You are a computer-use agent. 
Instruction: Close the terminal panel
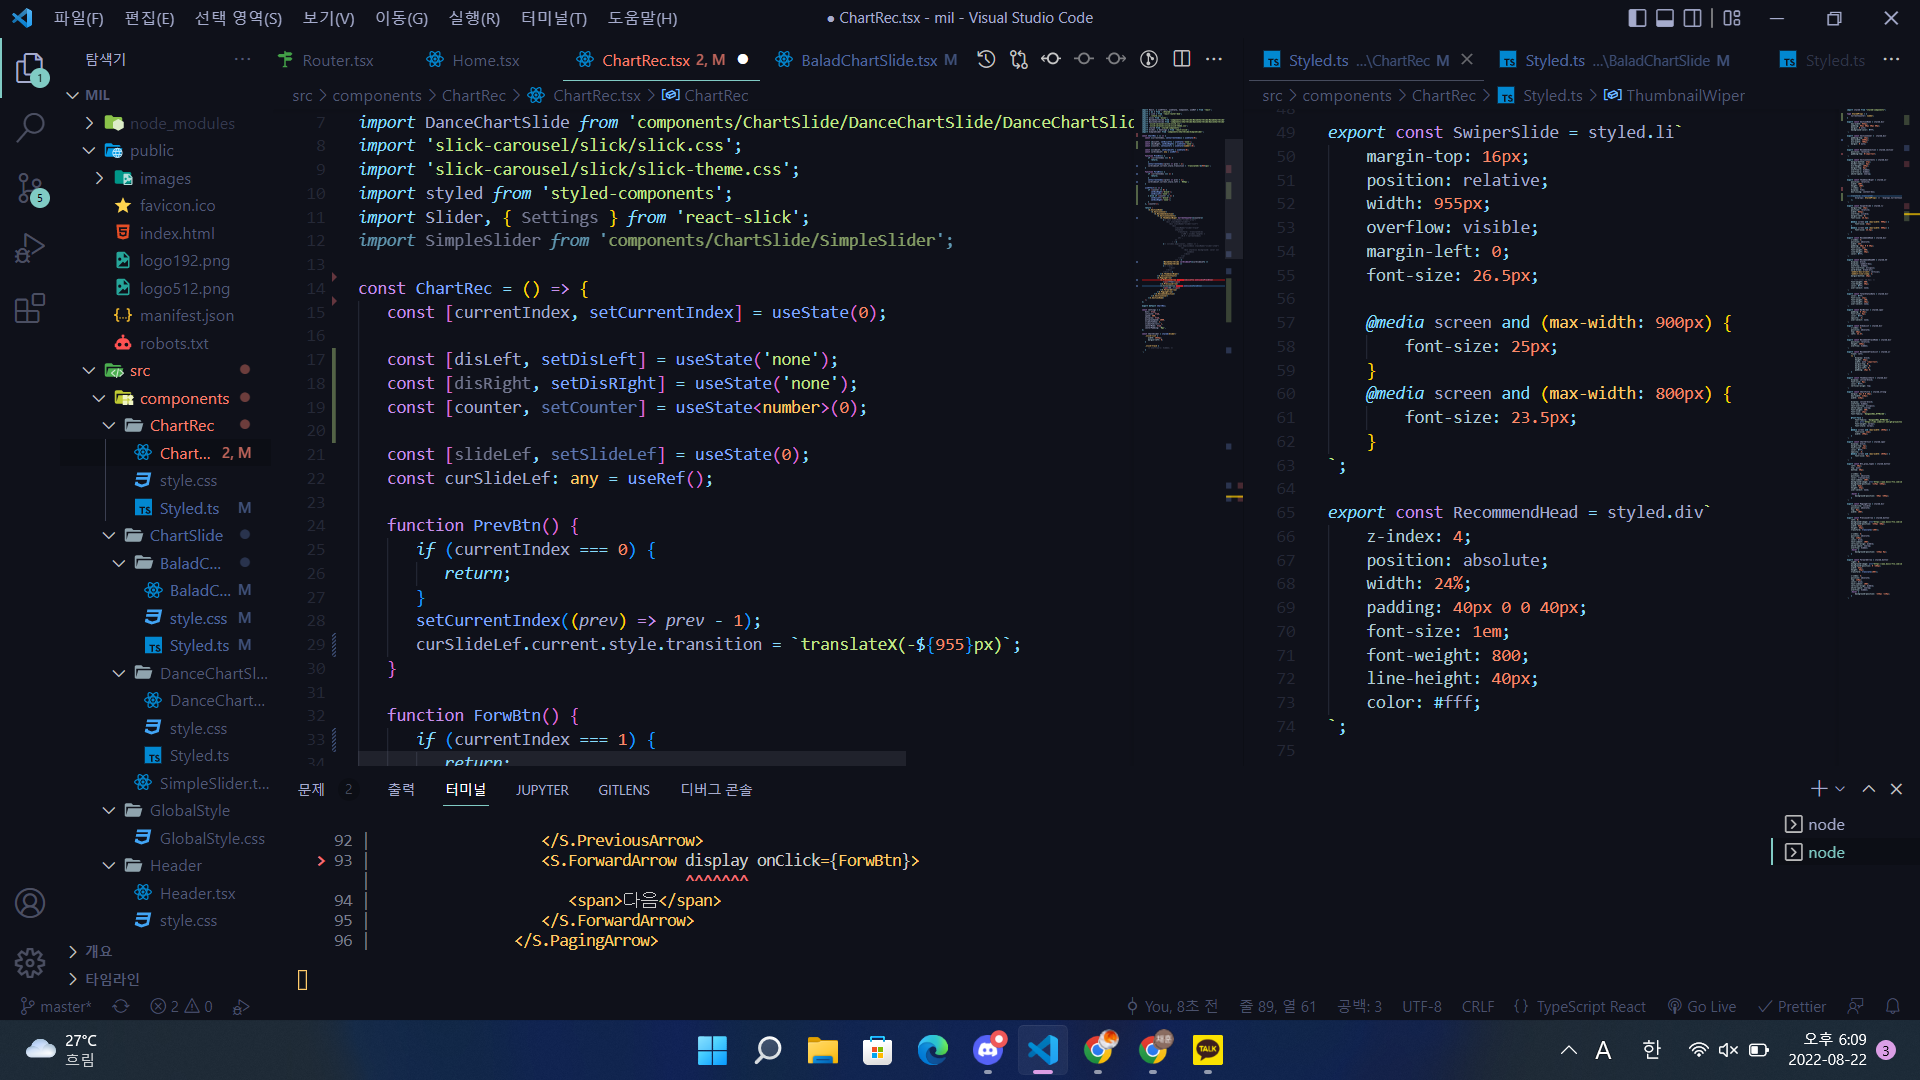tap(1896, 789)
